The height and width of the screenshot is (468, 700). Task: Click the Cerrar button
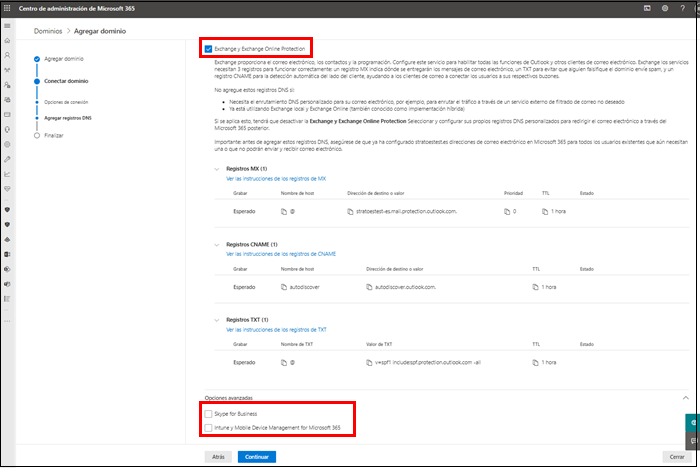point(677,457)
